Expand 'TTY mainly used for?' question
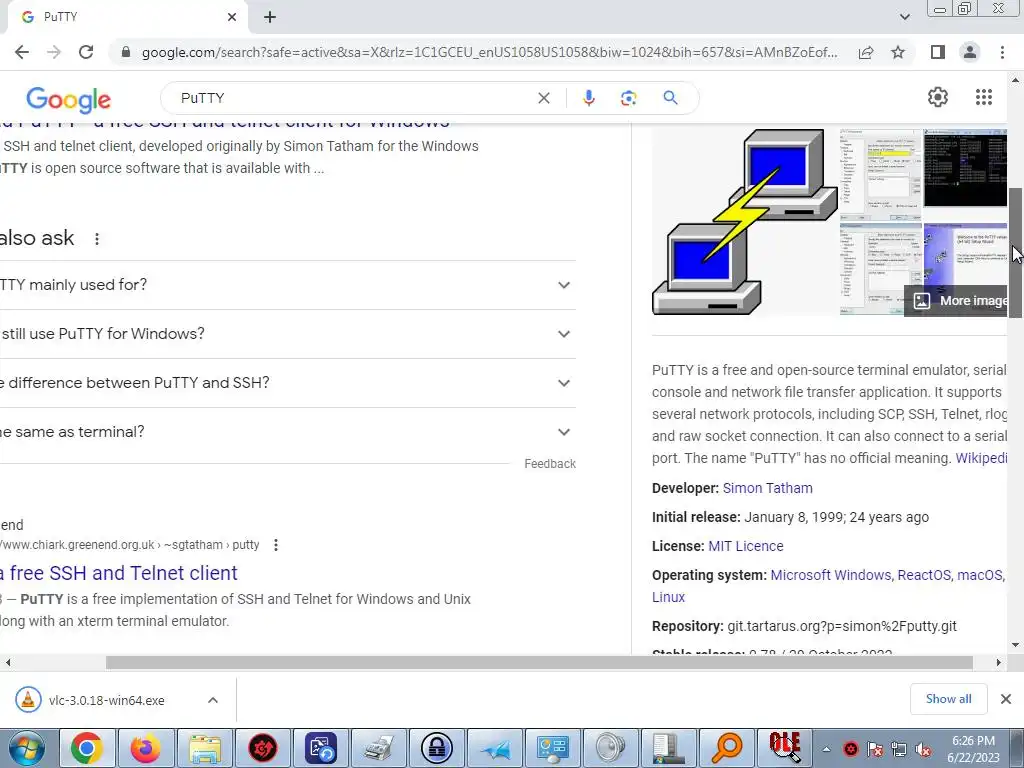 [x=287, y=285]
